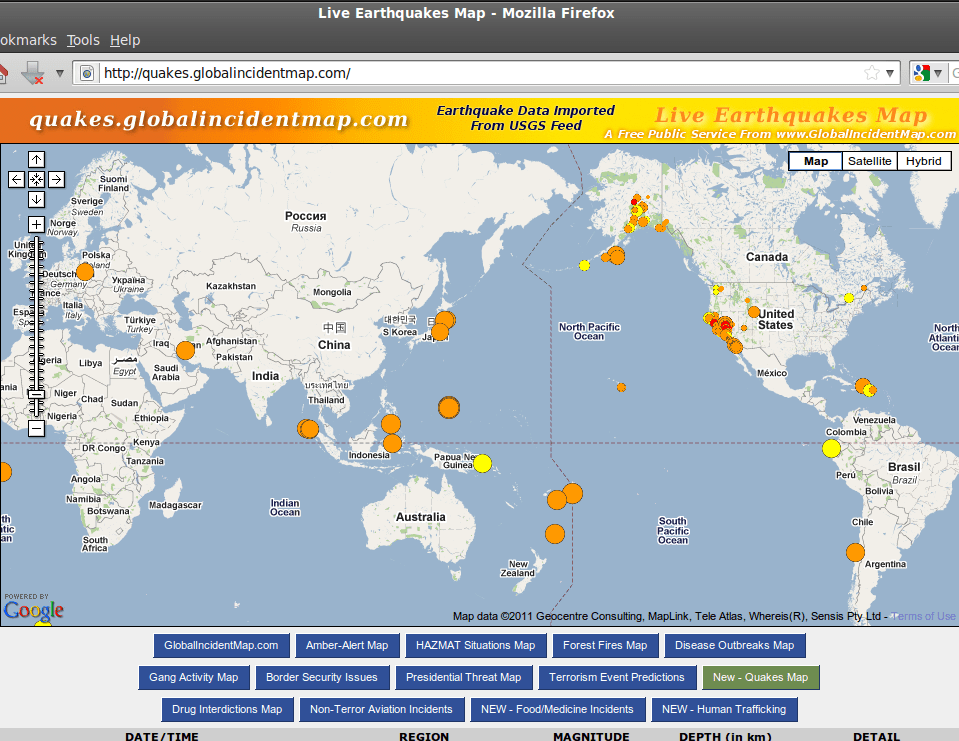
Task: Click the yellow marker in the Aleutian Islands
Action: pyautogui.click(x=584, y=265)
